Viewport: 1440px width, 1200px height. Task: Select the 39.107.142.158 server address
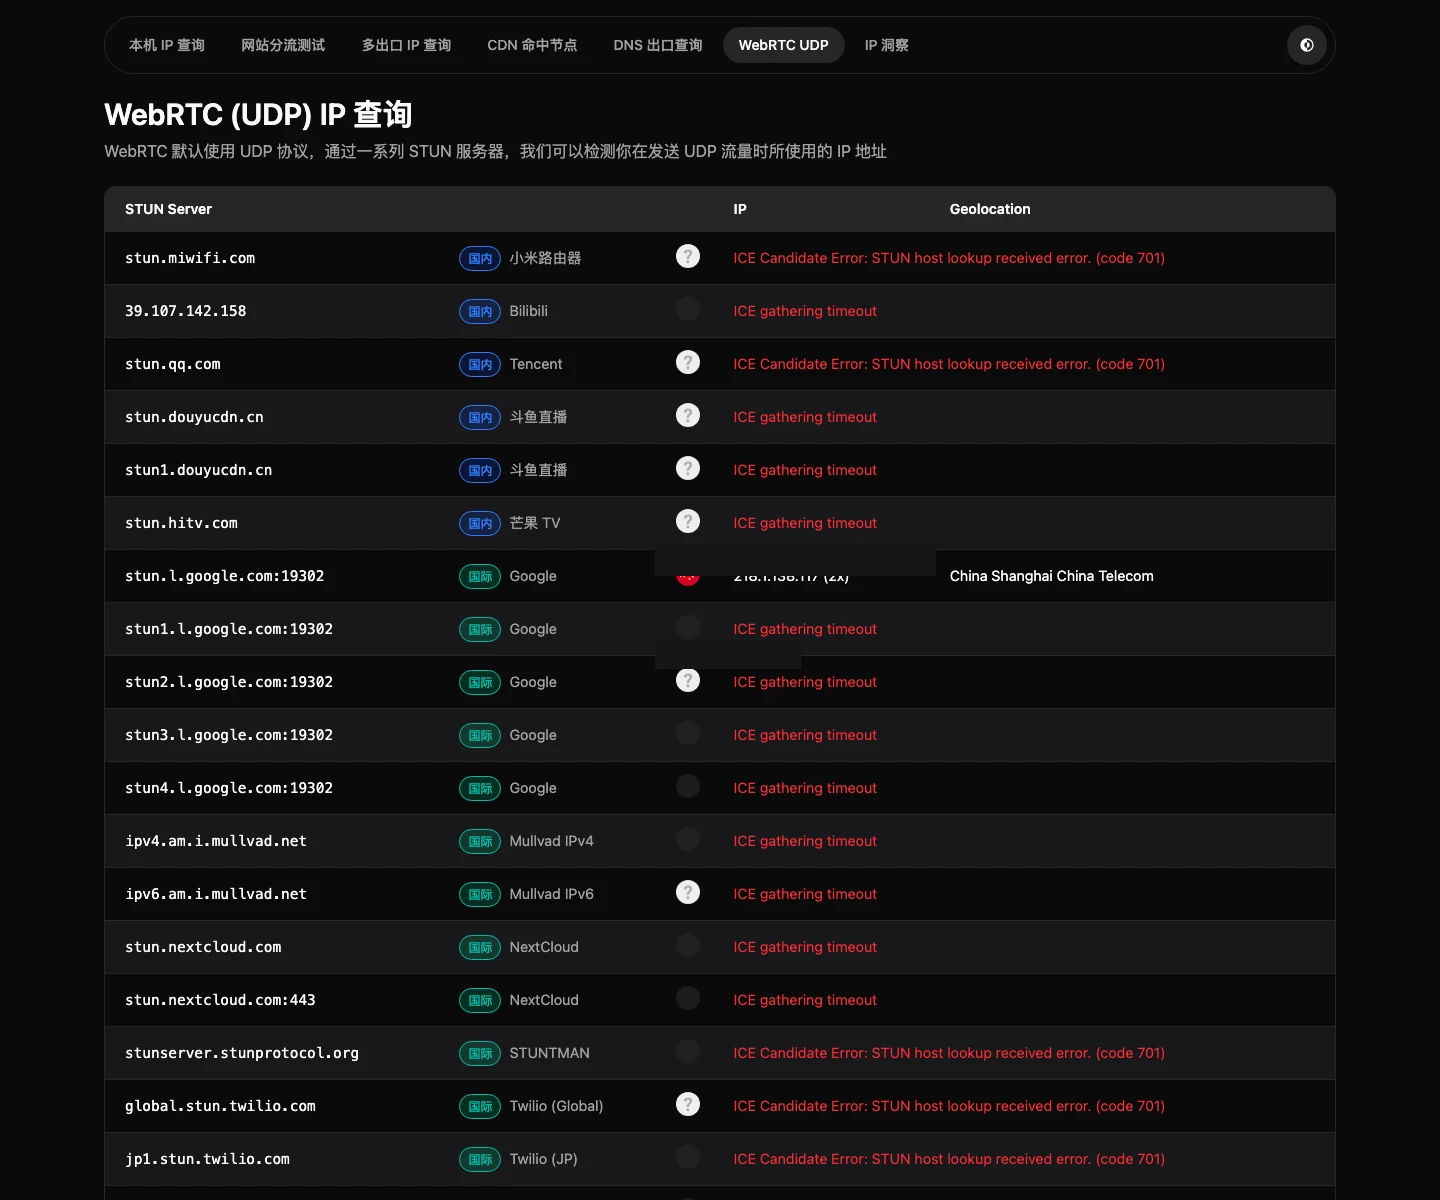tap(185, 311)
